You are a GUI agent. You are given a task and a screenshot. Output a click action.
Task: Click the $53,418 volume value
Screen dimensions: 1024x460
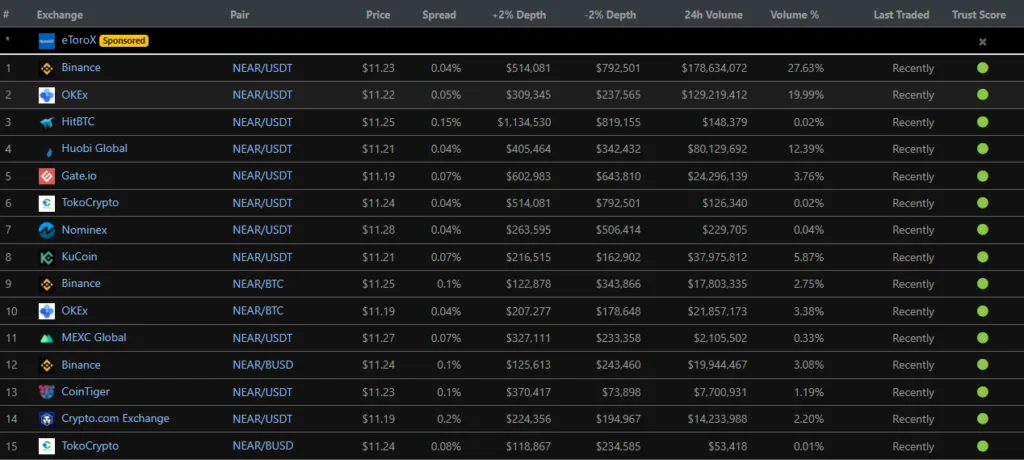(728, 446)
